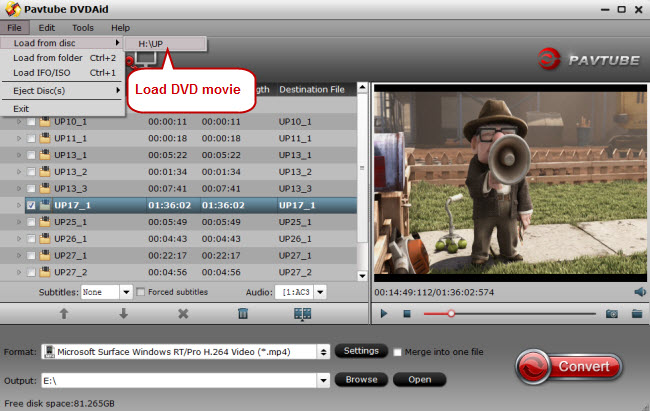This screenshot has width=650, height=411.
Task: Uncheck the UP17_1 title checkbox
Action: click(31, 205)
